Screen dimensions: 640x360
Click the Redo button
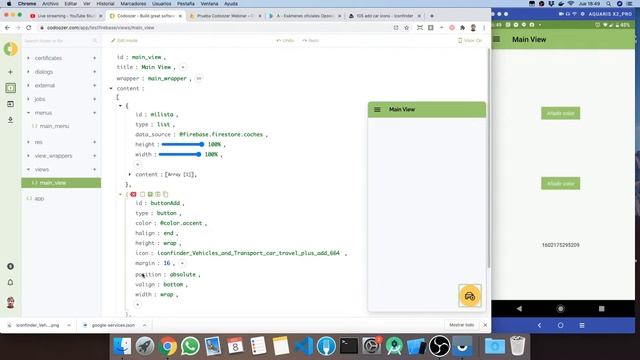pyautogui.click(x=311, y=40)
